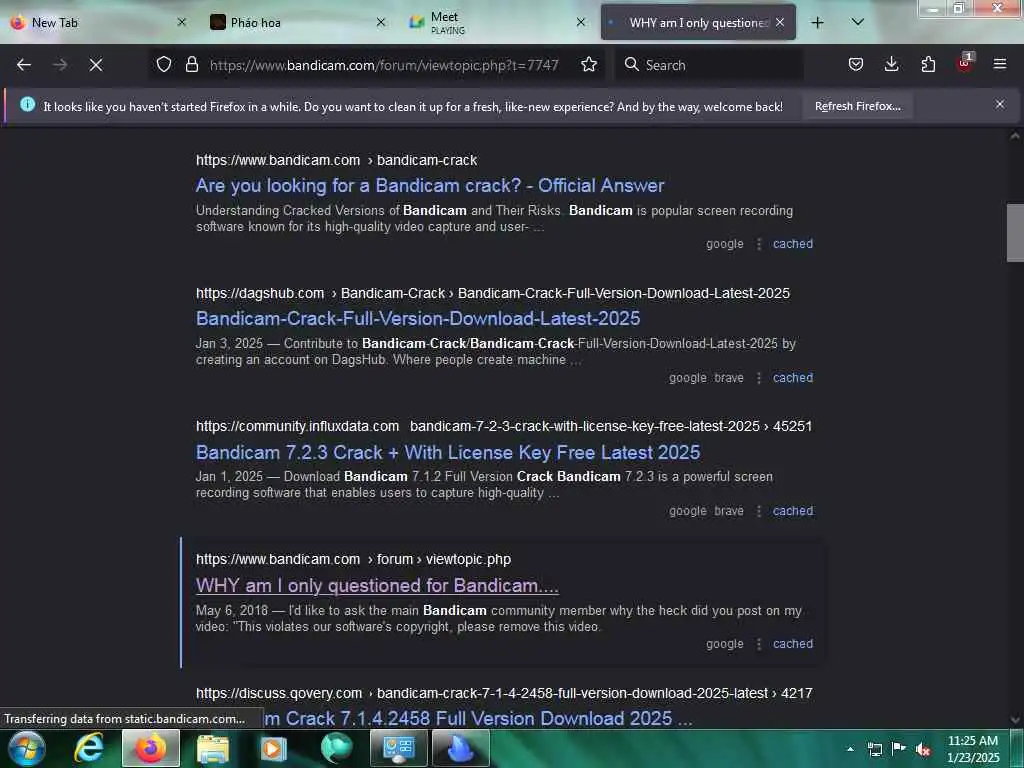Switch to the New Tab tab
The width and height of the screenshot is (1024, 768).
point(98,23)
